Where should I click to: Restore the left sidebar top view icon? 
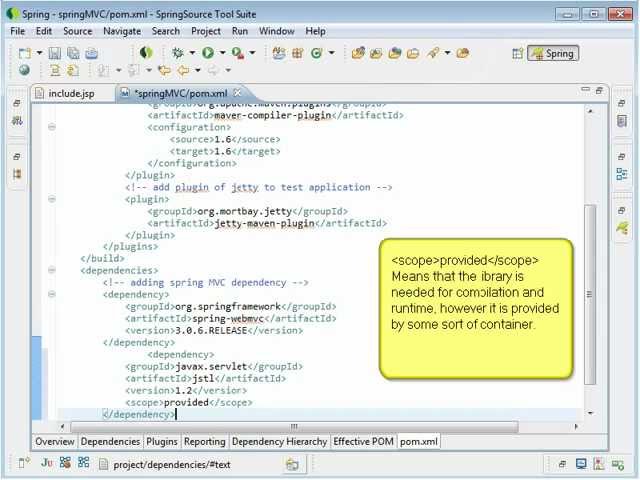point(16,103)
